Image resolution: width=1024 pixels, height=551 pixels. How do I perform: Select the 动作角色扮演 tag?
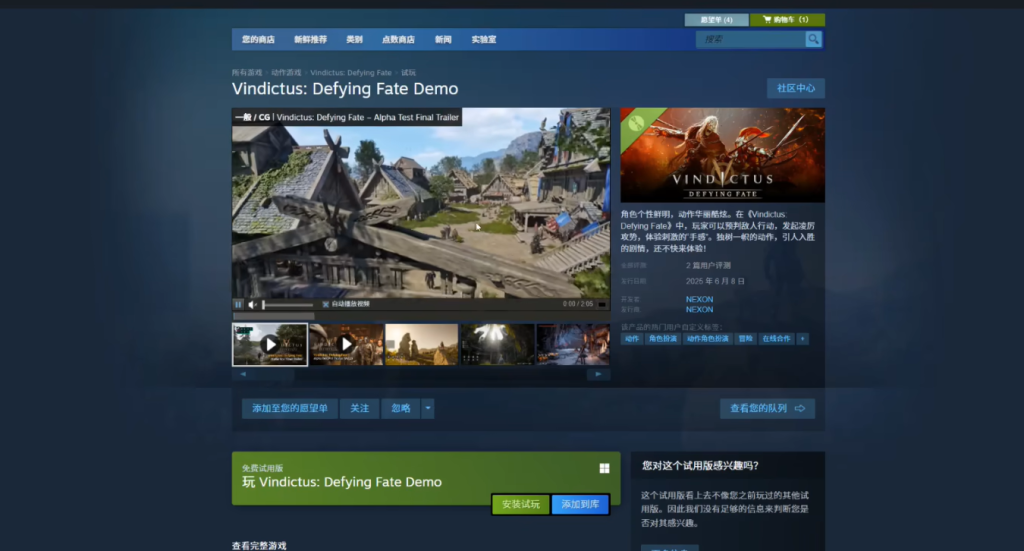point(707,339)
